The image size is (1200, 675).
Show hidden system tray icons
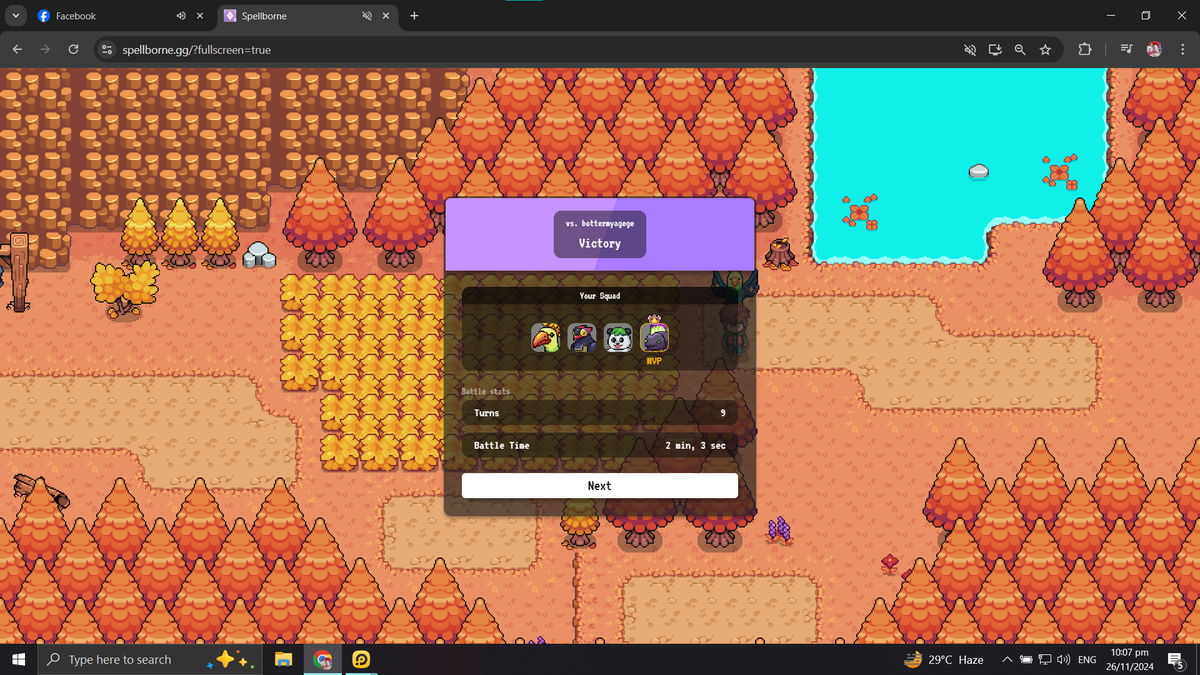1007,659
